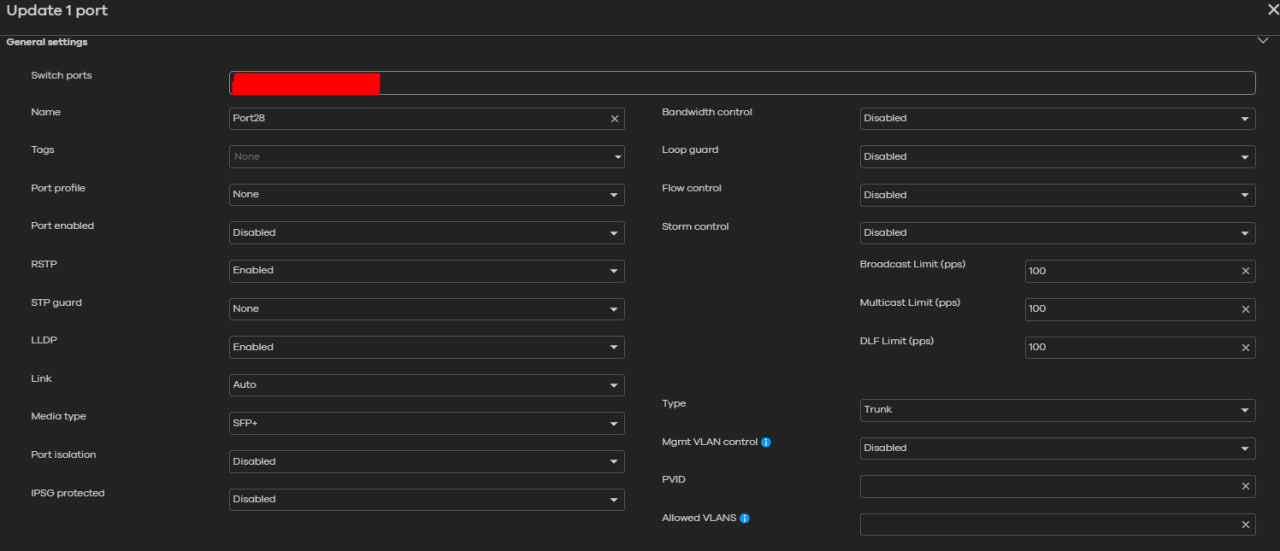
Task: Clear the Name field with its X icon
Action: [615, 118]
